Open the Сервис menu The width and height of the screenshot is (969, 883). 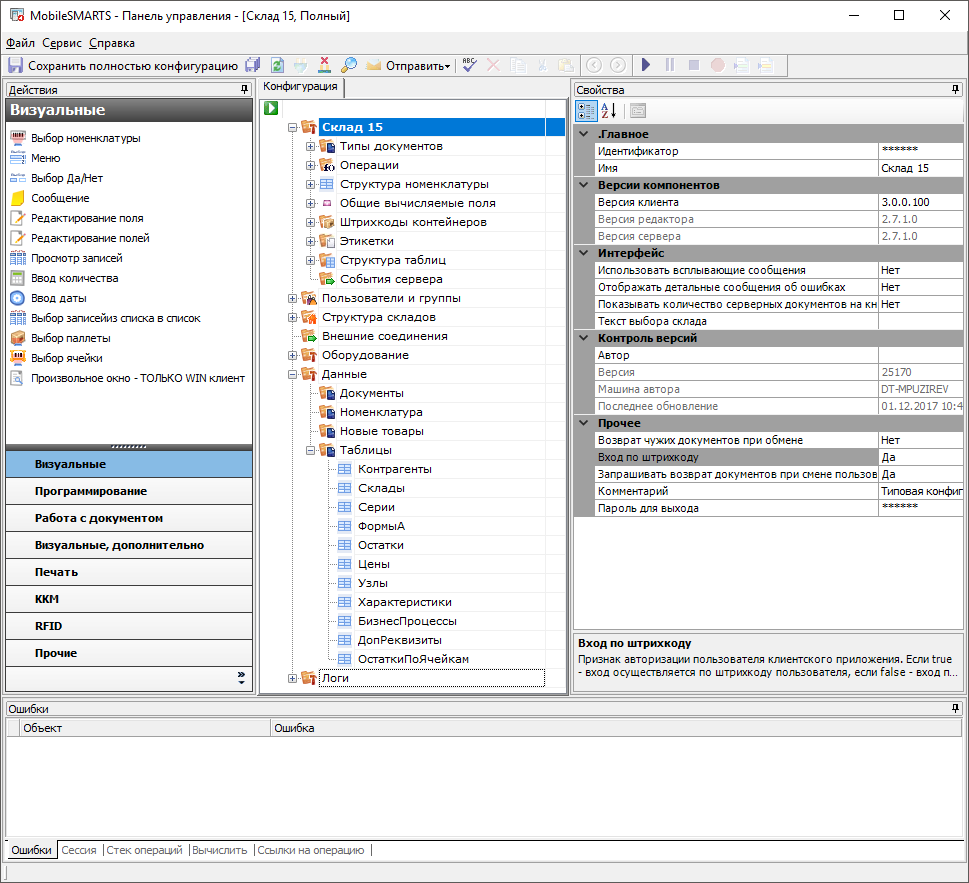click(62, 43)
